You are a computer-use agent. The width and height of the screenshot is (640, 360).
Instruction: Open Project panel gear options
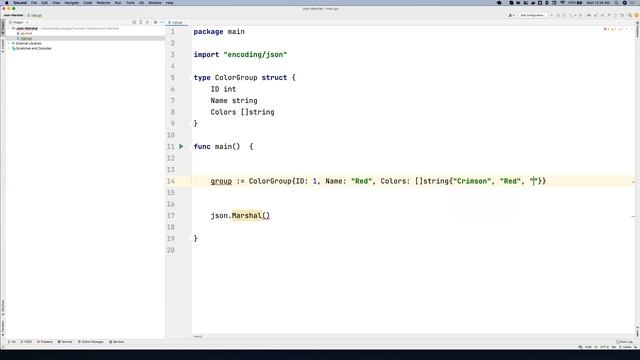pos(155,22)
